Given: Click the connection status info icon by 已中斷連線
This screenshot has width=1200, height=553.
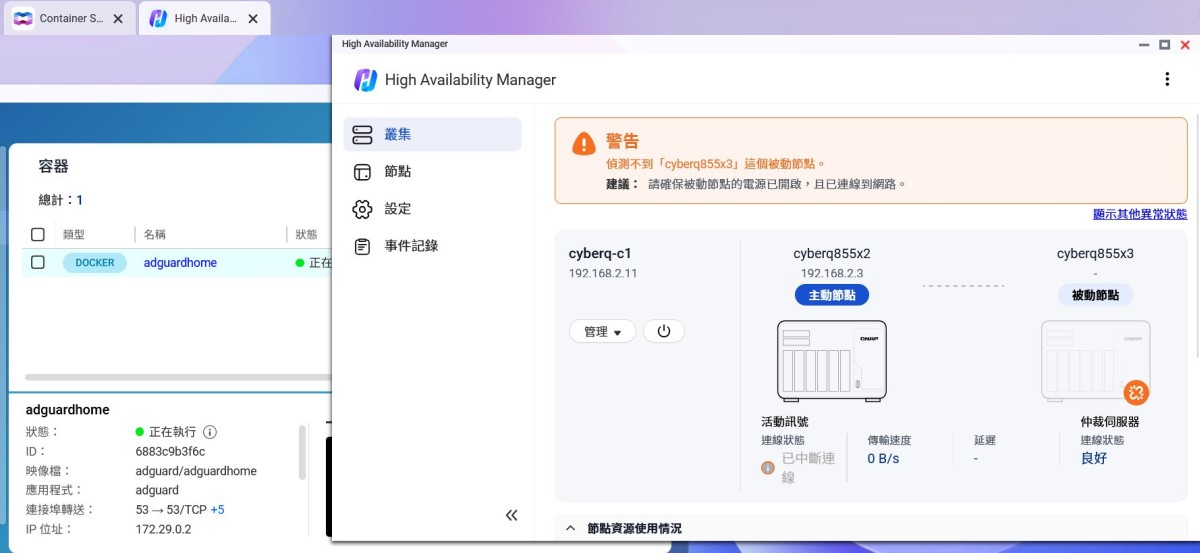Looking at the screenshot, I should pyautogui.click(x=768, y=467).
